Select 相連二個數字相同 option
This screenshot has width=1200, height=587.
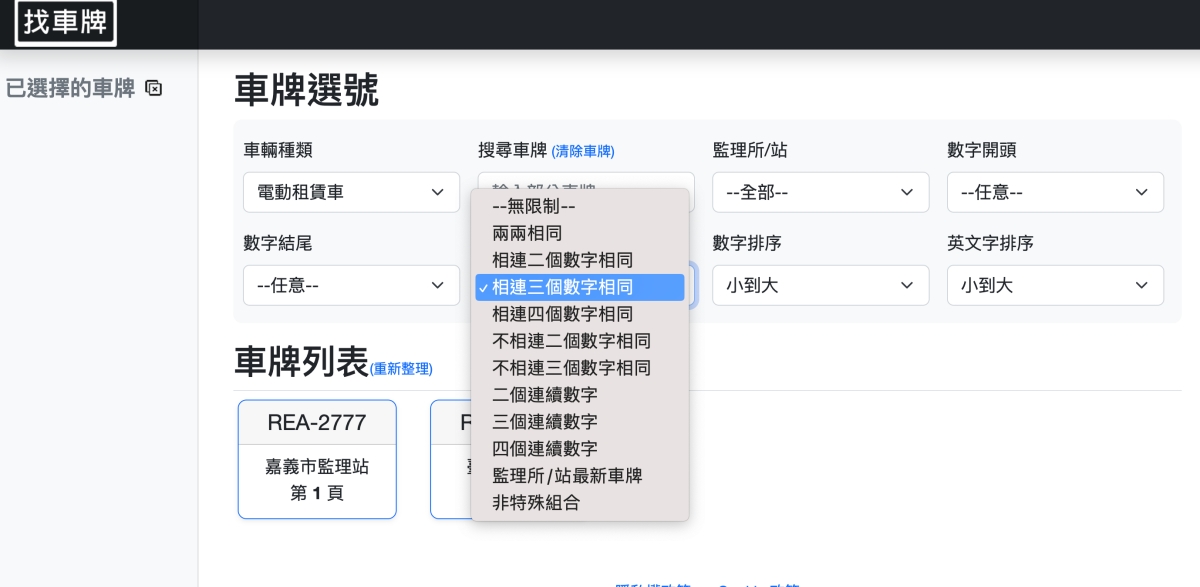(x=562, y=260)
